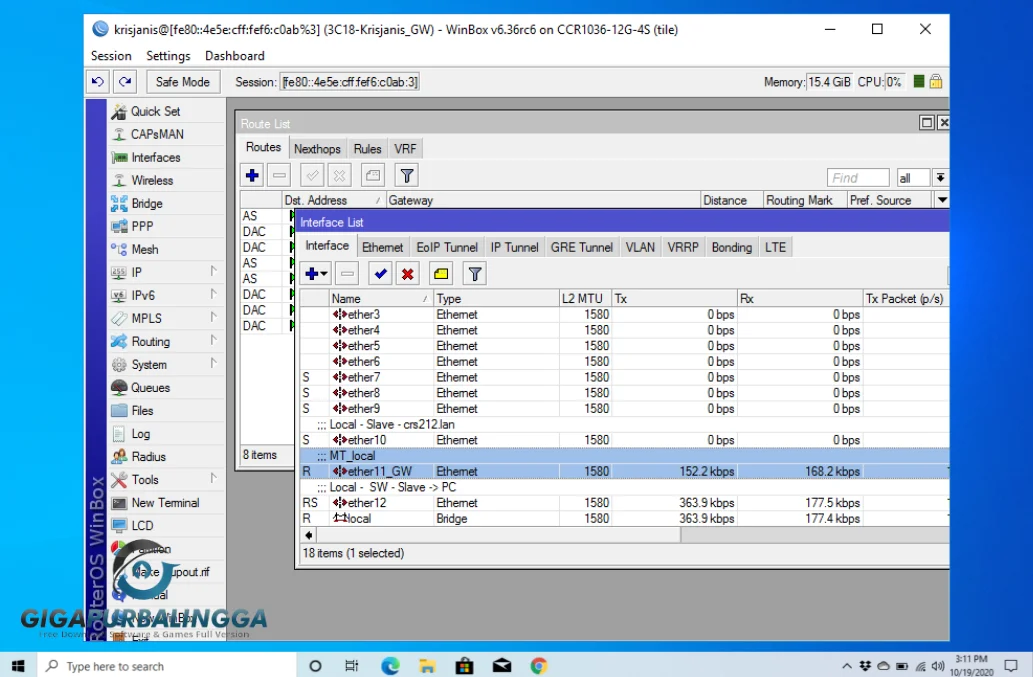The width and height of the screenshot is (1033, 677).
Task: Open Log from sidebar
Action: tap(140, 434)
